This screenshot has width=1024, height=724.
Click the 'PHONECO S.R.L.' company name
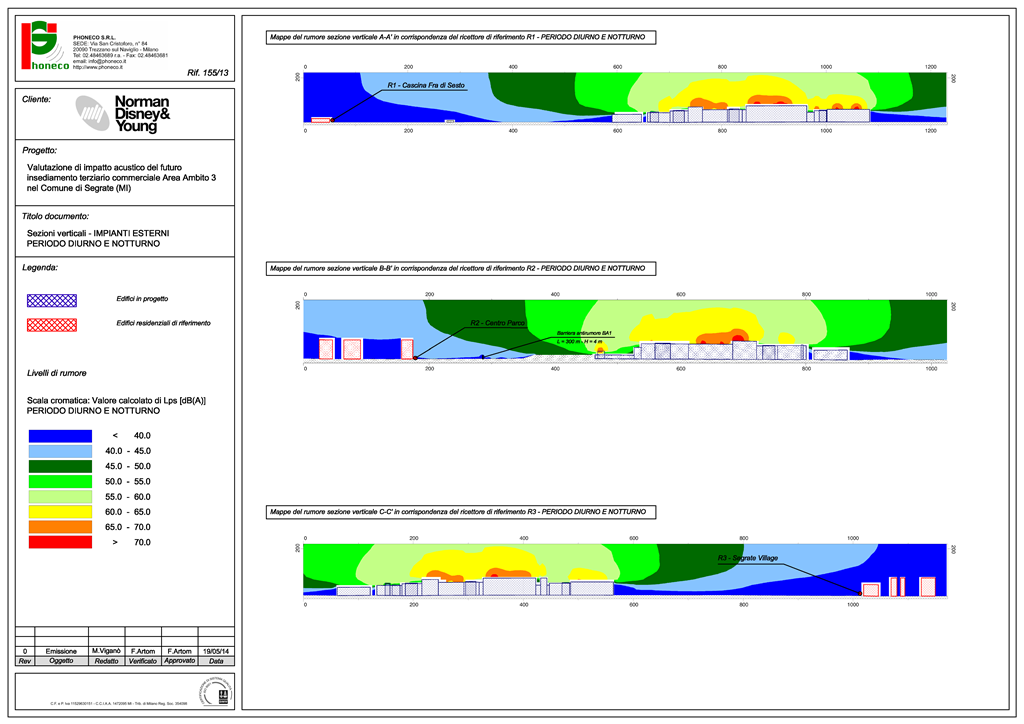pos(95,38)
